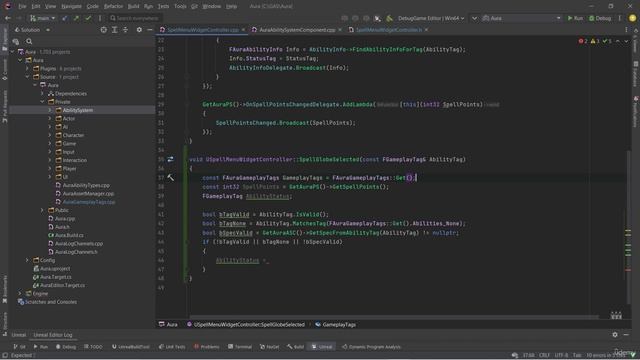Open the Build tool window

(296, 347)
